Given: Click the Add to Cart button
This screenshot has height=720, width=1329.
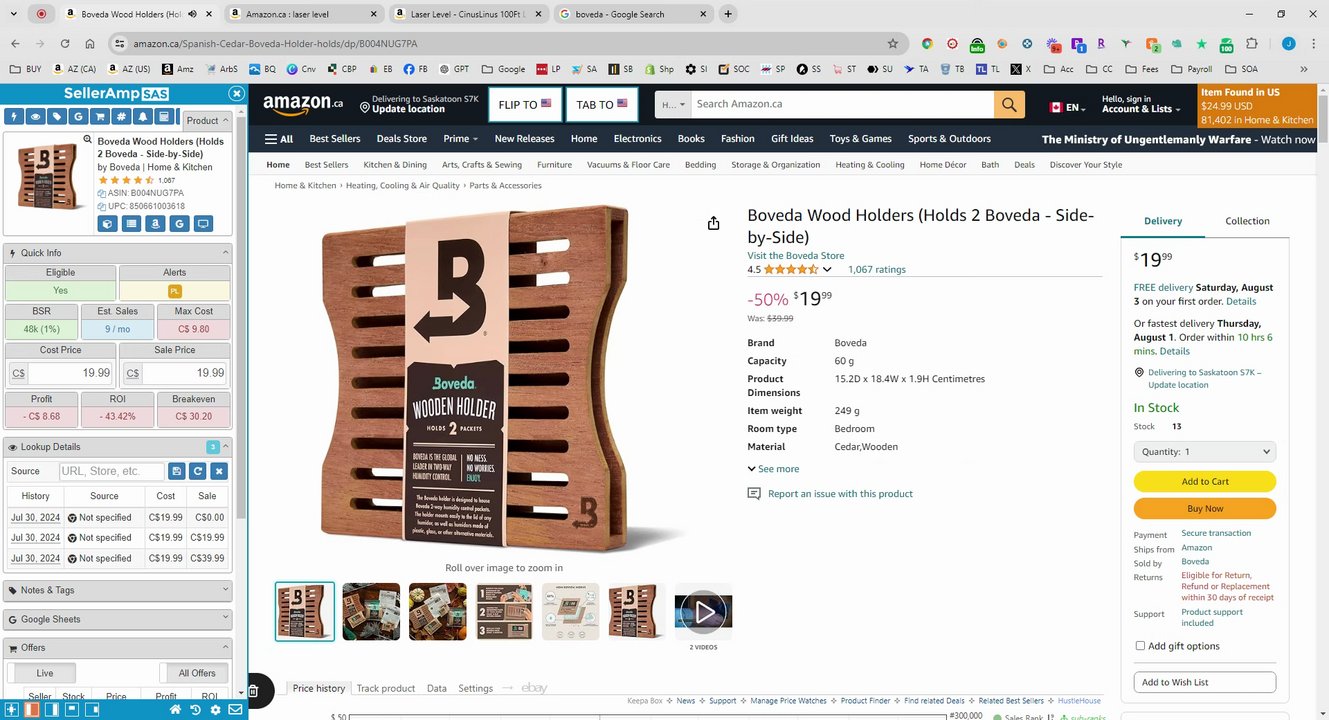Looking at the screenshot, I should click(1205, 481).
